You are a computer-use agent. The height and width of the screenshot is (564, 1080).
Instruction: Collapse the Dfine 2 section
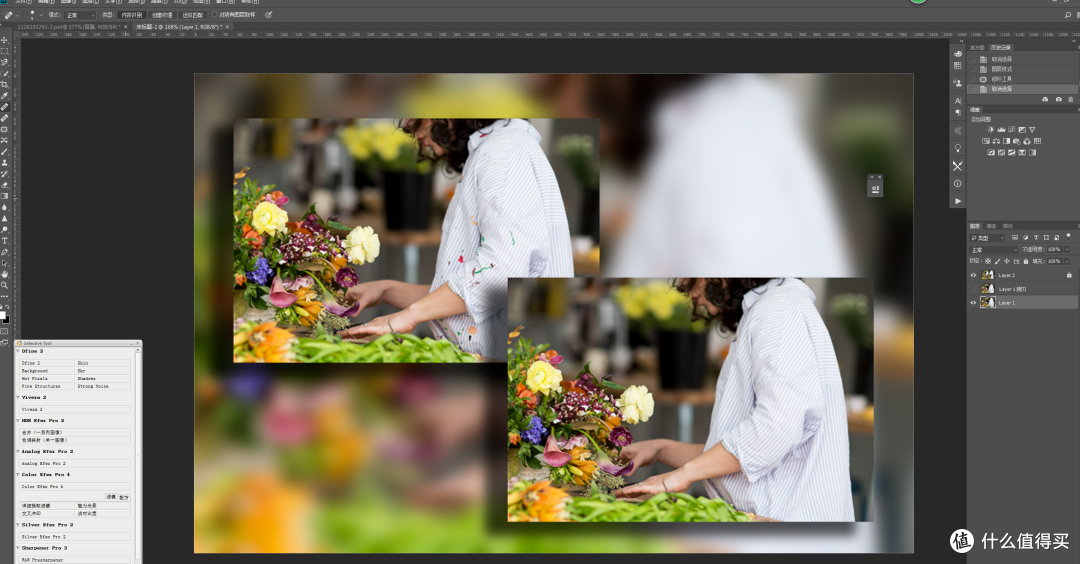tap(18, 351)
